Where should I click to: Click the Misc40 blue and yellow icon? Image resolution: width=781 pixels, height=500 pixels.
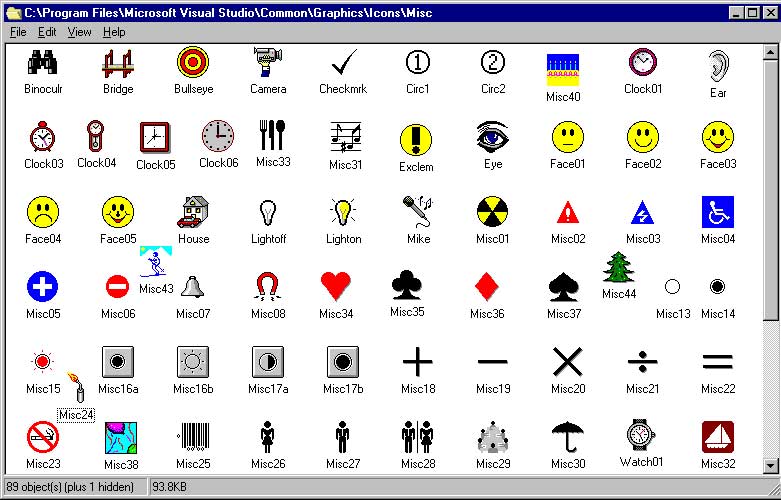pos(563,70)
